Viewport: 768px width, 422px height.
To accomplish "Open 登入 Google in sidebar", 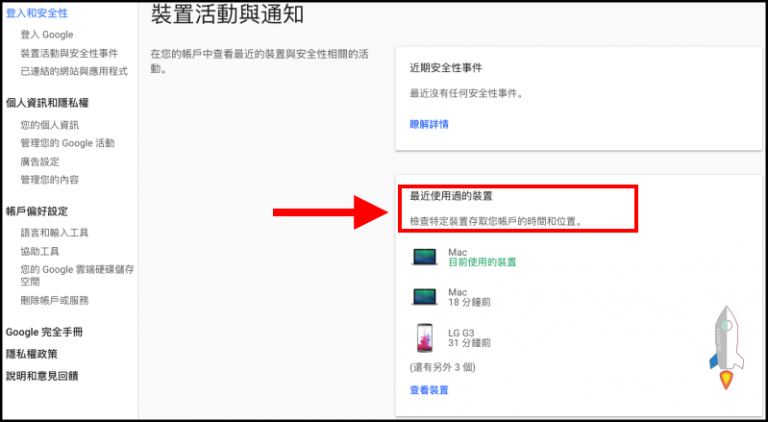I will pyautogui.click(x=47, y=35).
